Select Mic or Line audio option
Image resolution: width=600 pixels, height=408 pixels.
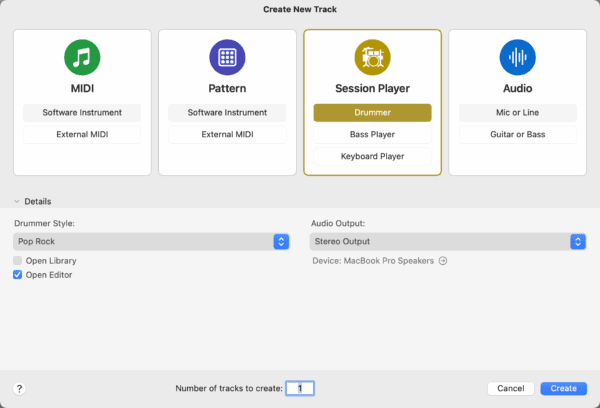[x=517, y=113]
